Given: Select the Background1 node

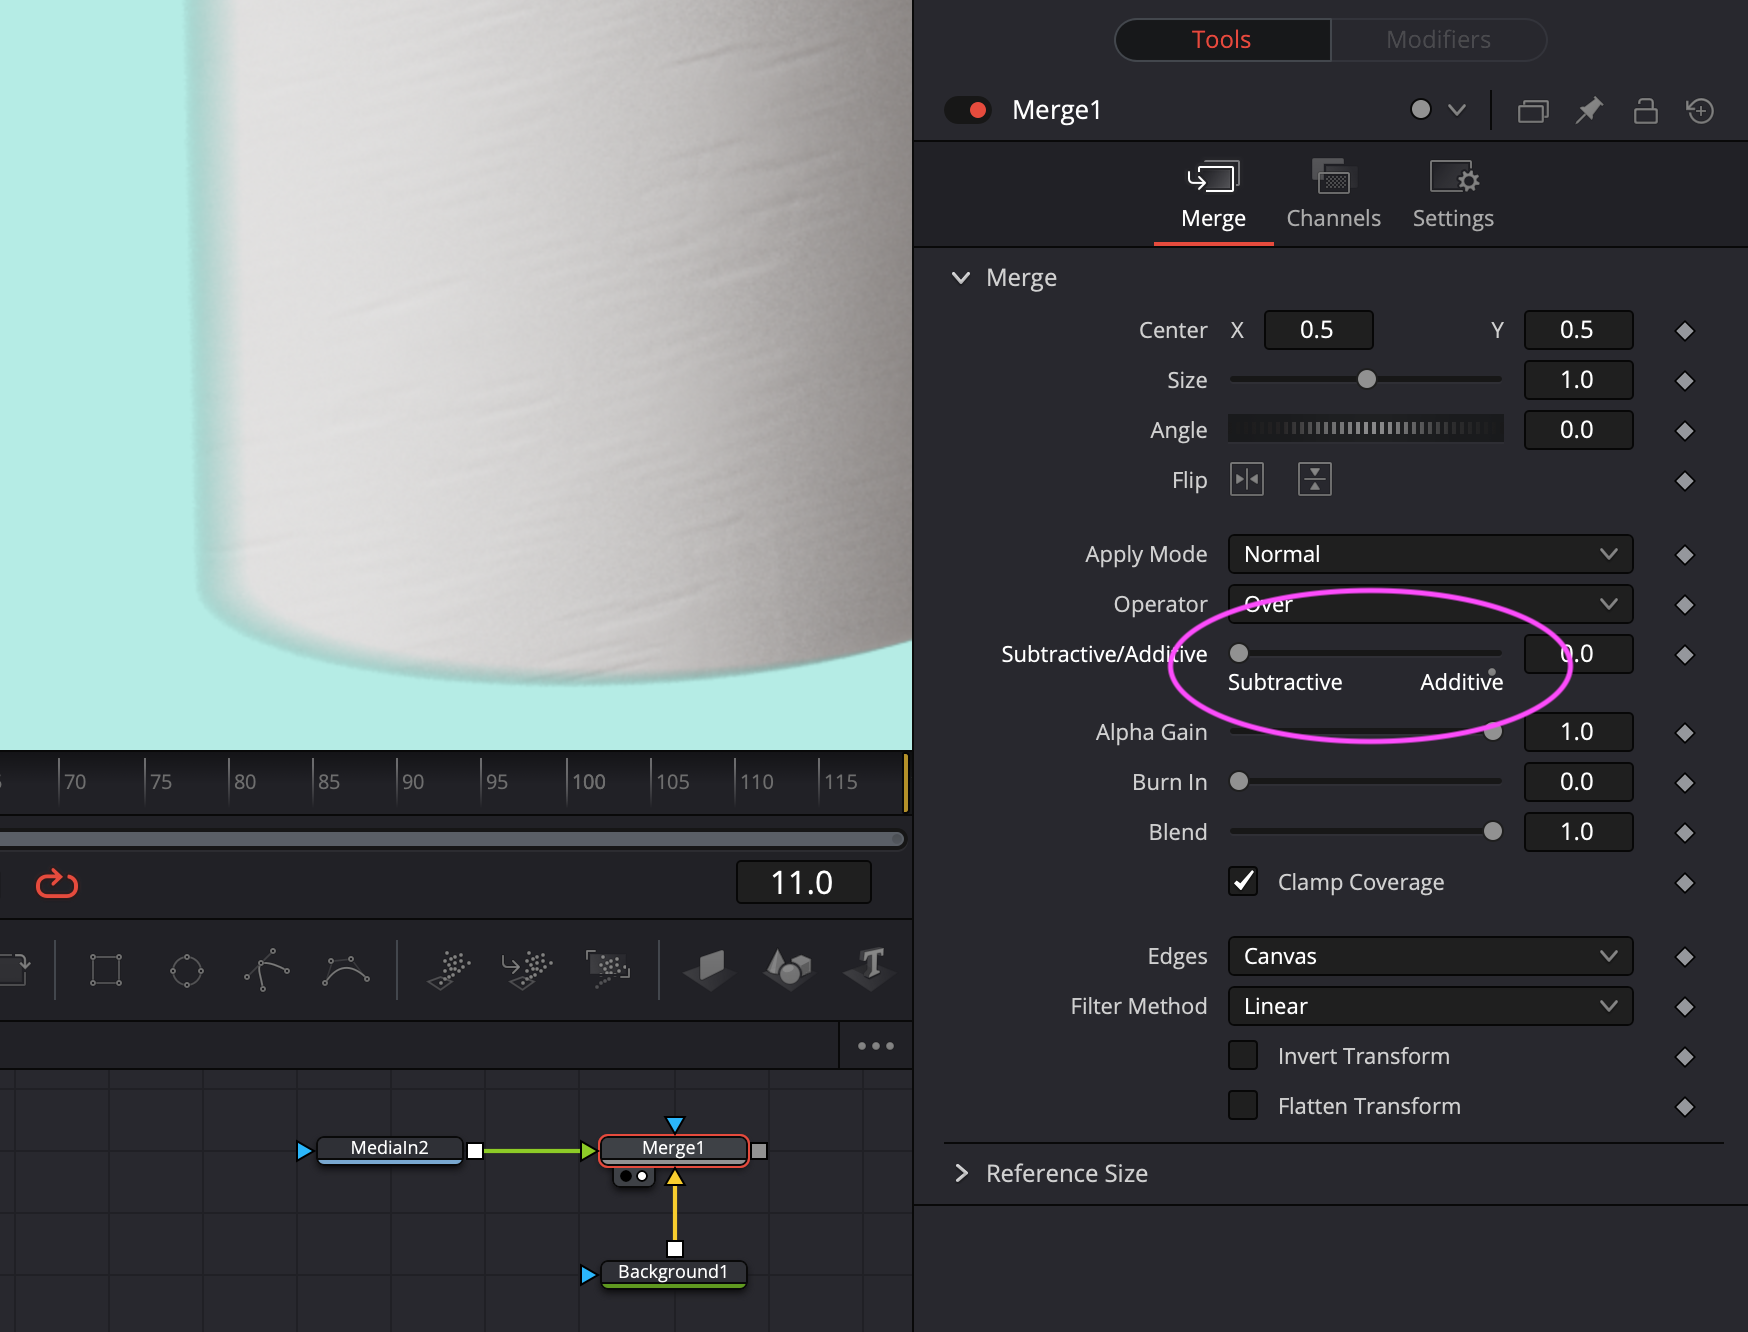Looking at the screenshot, I should click(673, 1273).
